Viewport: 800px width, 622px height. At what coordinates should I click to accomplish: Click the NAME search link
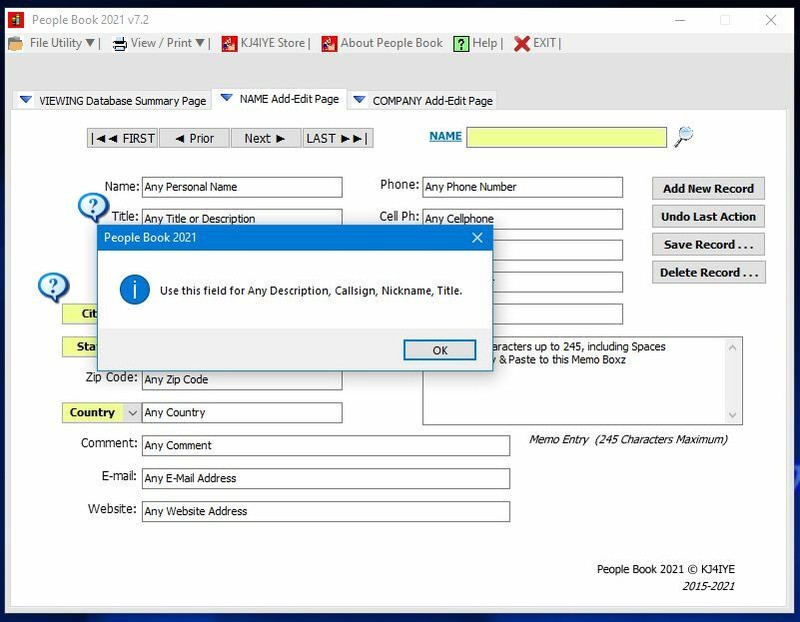(x=445, y=136)
